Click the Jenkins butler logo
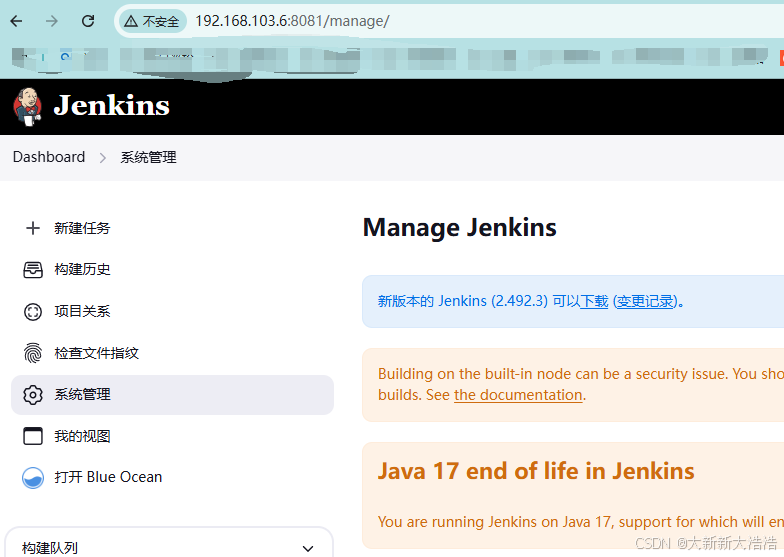 point(28,106)
